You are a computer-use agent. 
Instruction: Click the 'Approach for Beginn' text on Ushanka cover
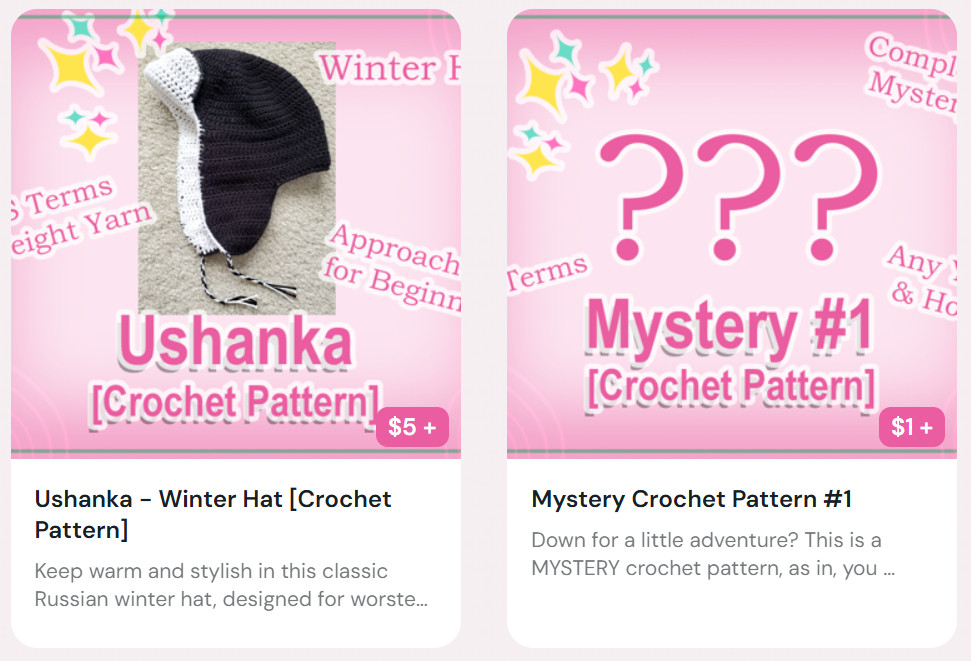coord(393,267)
